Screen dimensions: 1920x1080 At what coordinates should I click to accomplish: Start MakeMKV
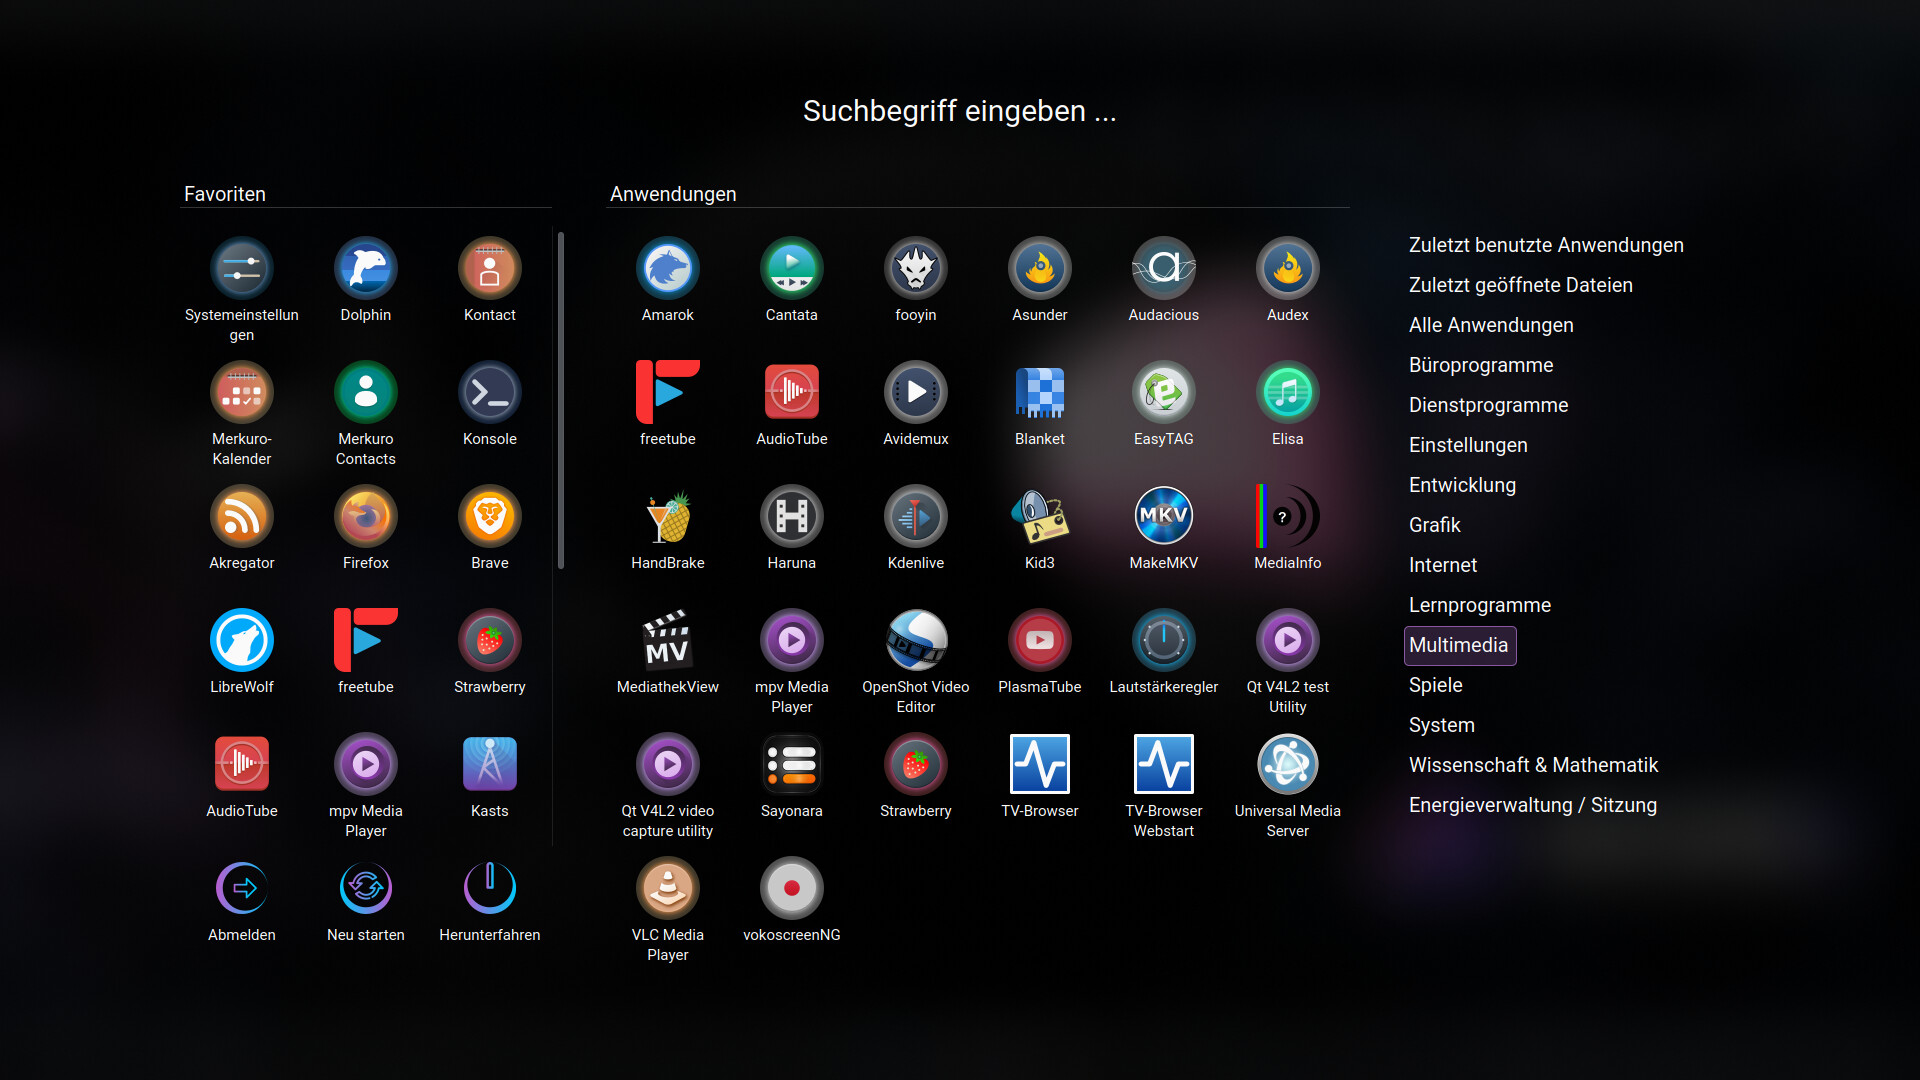point(1164,529)
